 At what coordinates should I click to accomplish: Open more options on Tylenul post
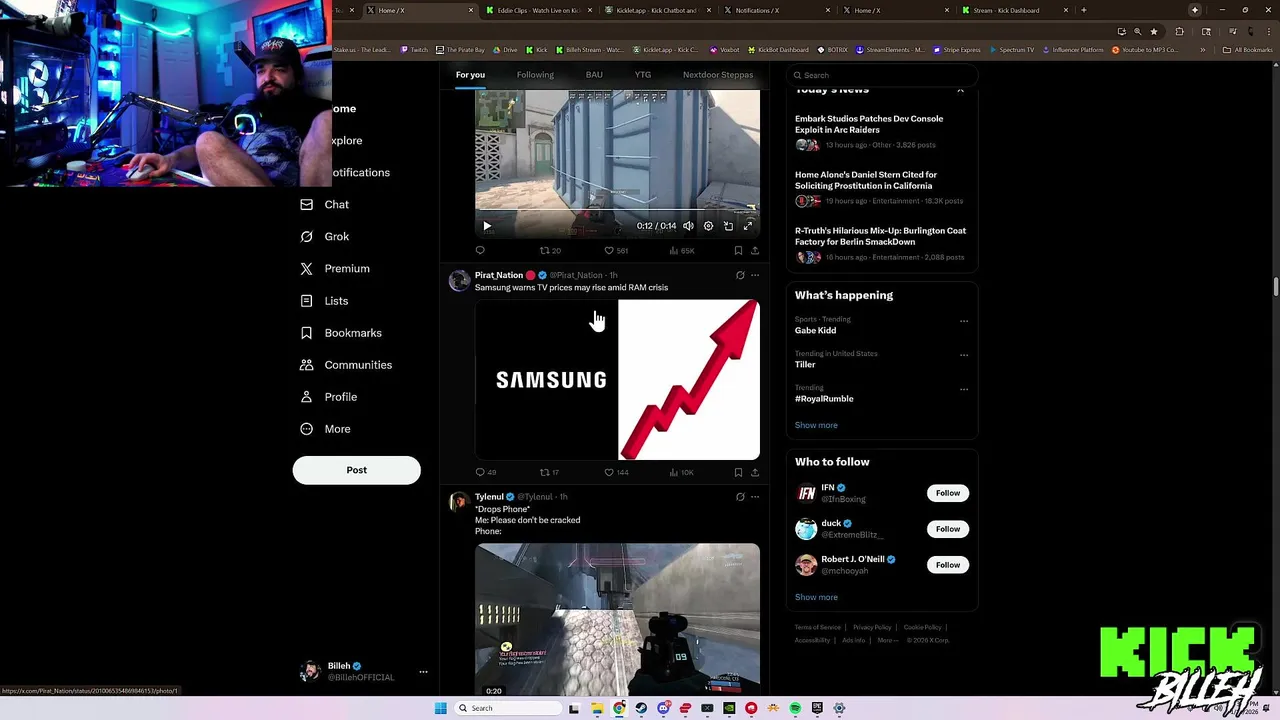pyautogui.click(x=755, y=497)
